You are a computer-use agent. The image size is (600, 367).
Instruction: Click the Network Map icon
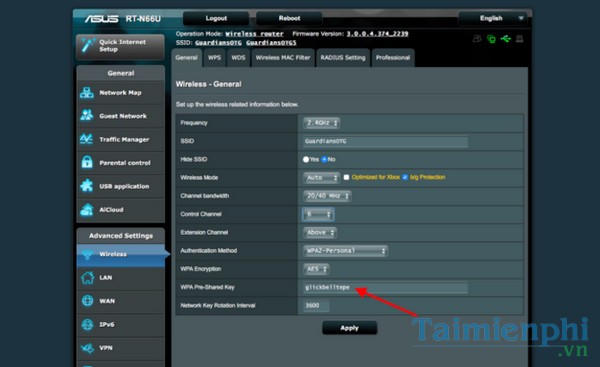pos(87,93)
